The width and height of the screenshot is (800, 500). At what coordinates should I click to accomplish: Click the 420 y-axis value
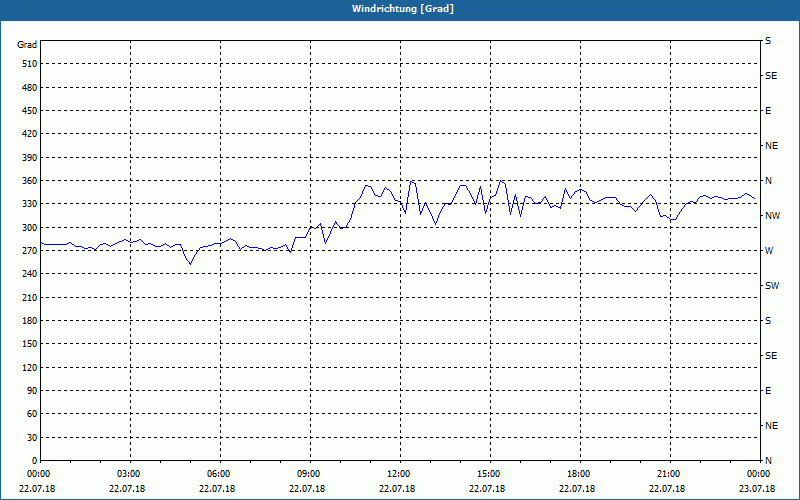[x=30, y=134]
